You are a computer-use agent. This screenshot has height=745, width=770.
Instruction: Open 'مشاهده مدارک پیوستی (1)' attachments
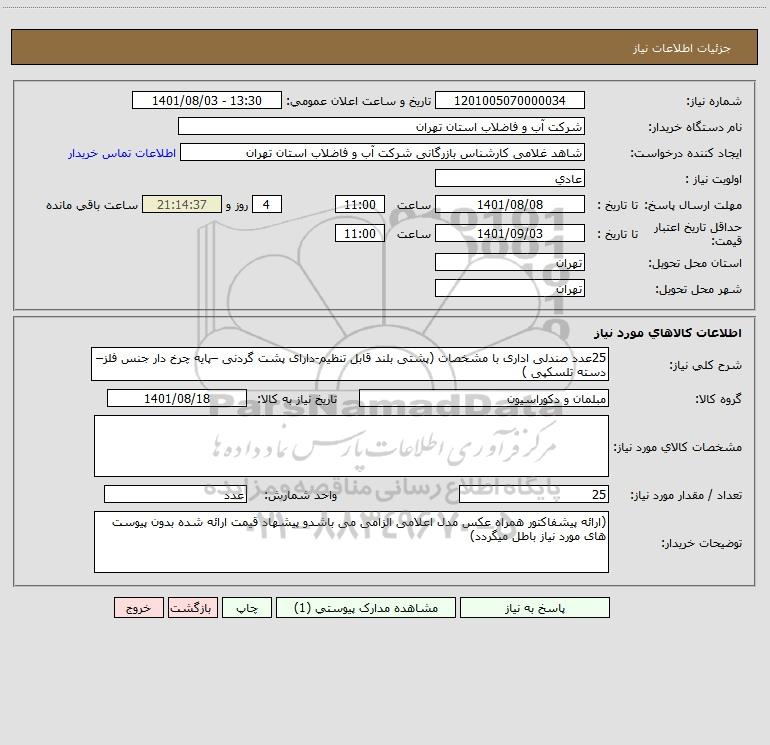point(366,607)
